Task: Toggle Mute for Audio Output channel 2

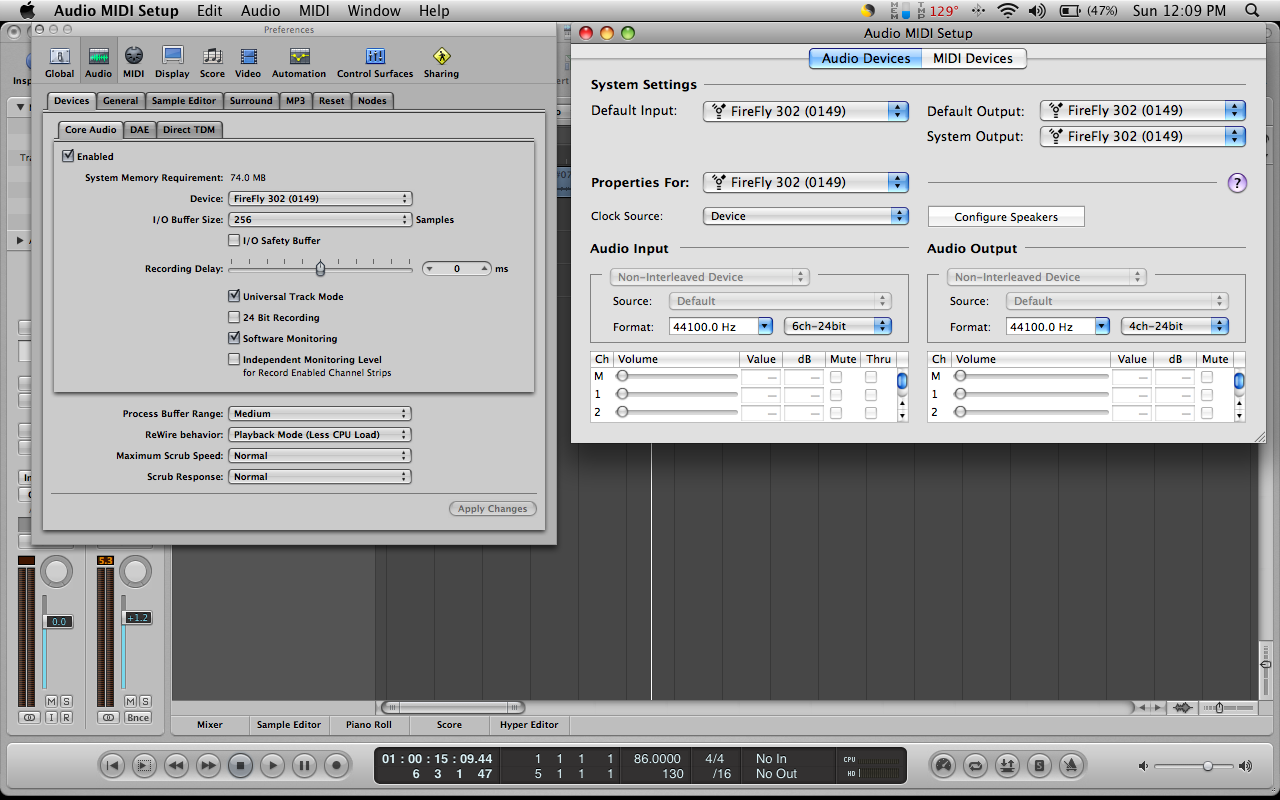Action: [1207, 413]
